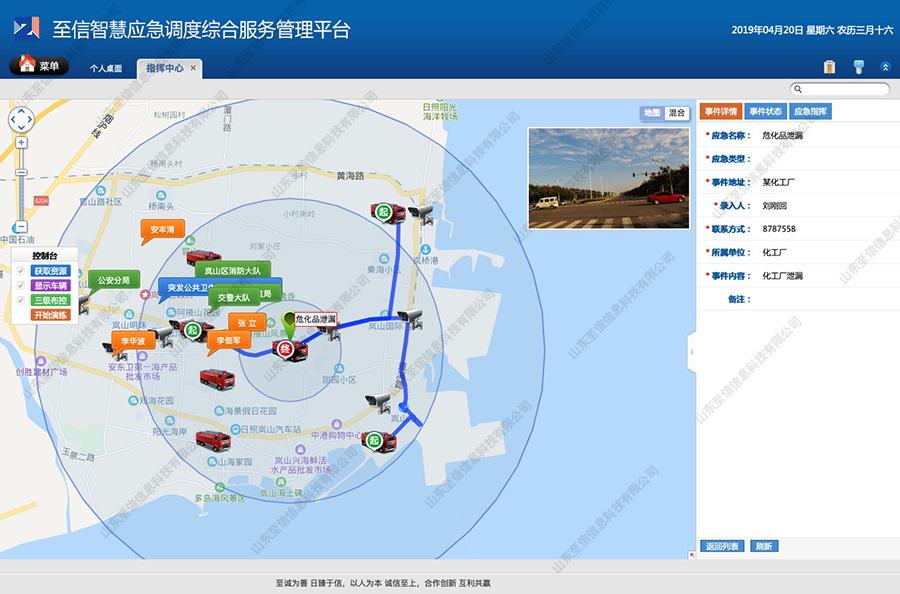Screen dimensions: 900x594
Task: Switch map to 地图 view
Action: click(652, 113)
